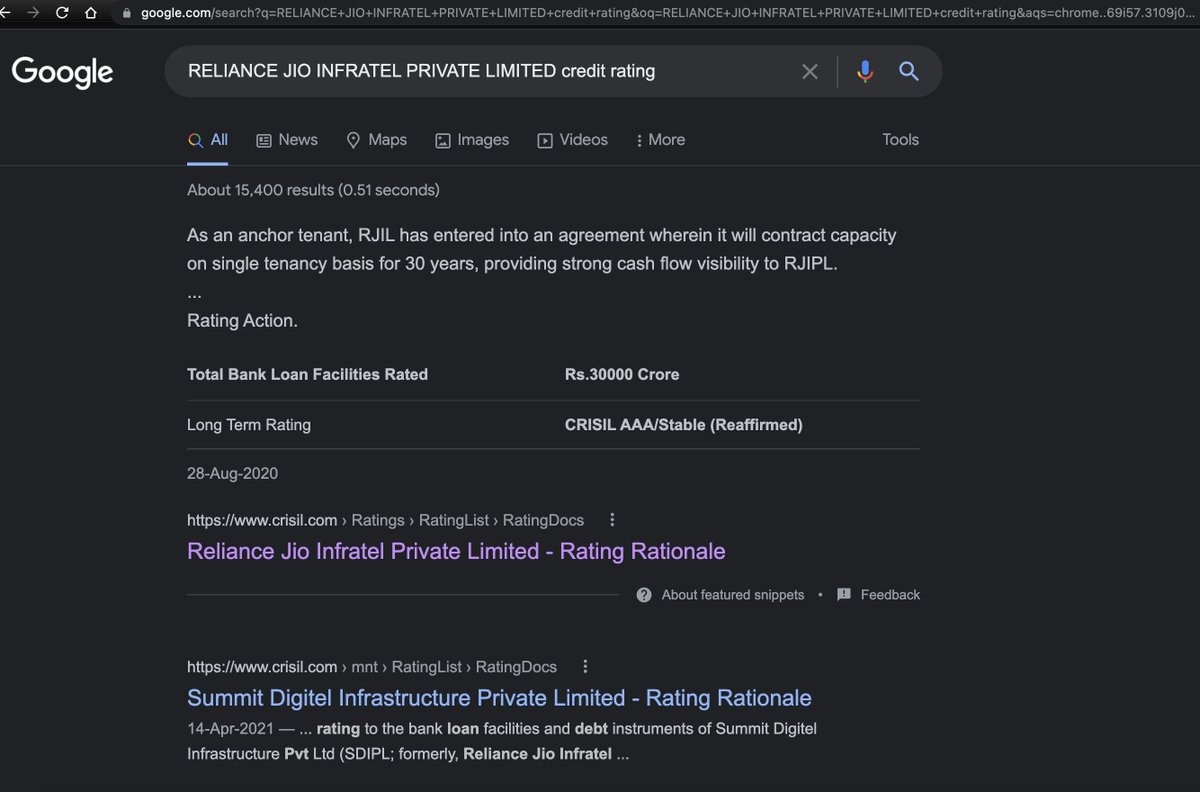The image size is (1200, 792).
Task: Click crisil.com mnt RatingList breadcrumb URL
Action: [372, 666]
